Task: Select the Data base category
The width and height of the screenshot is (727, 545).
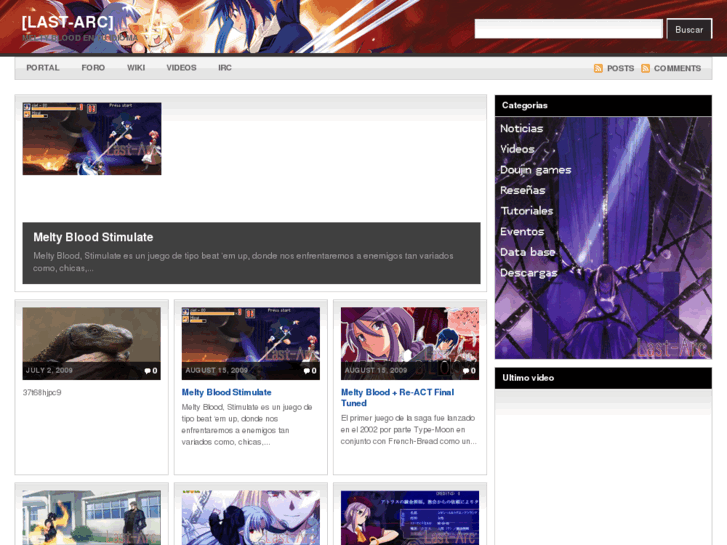Action: coord(528,252)
